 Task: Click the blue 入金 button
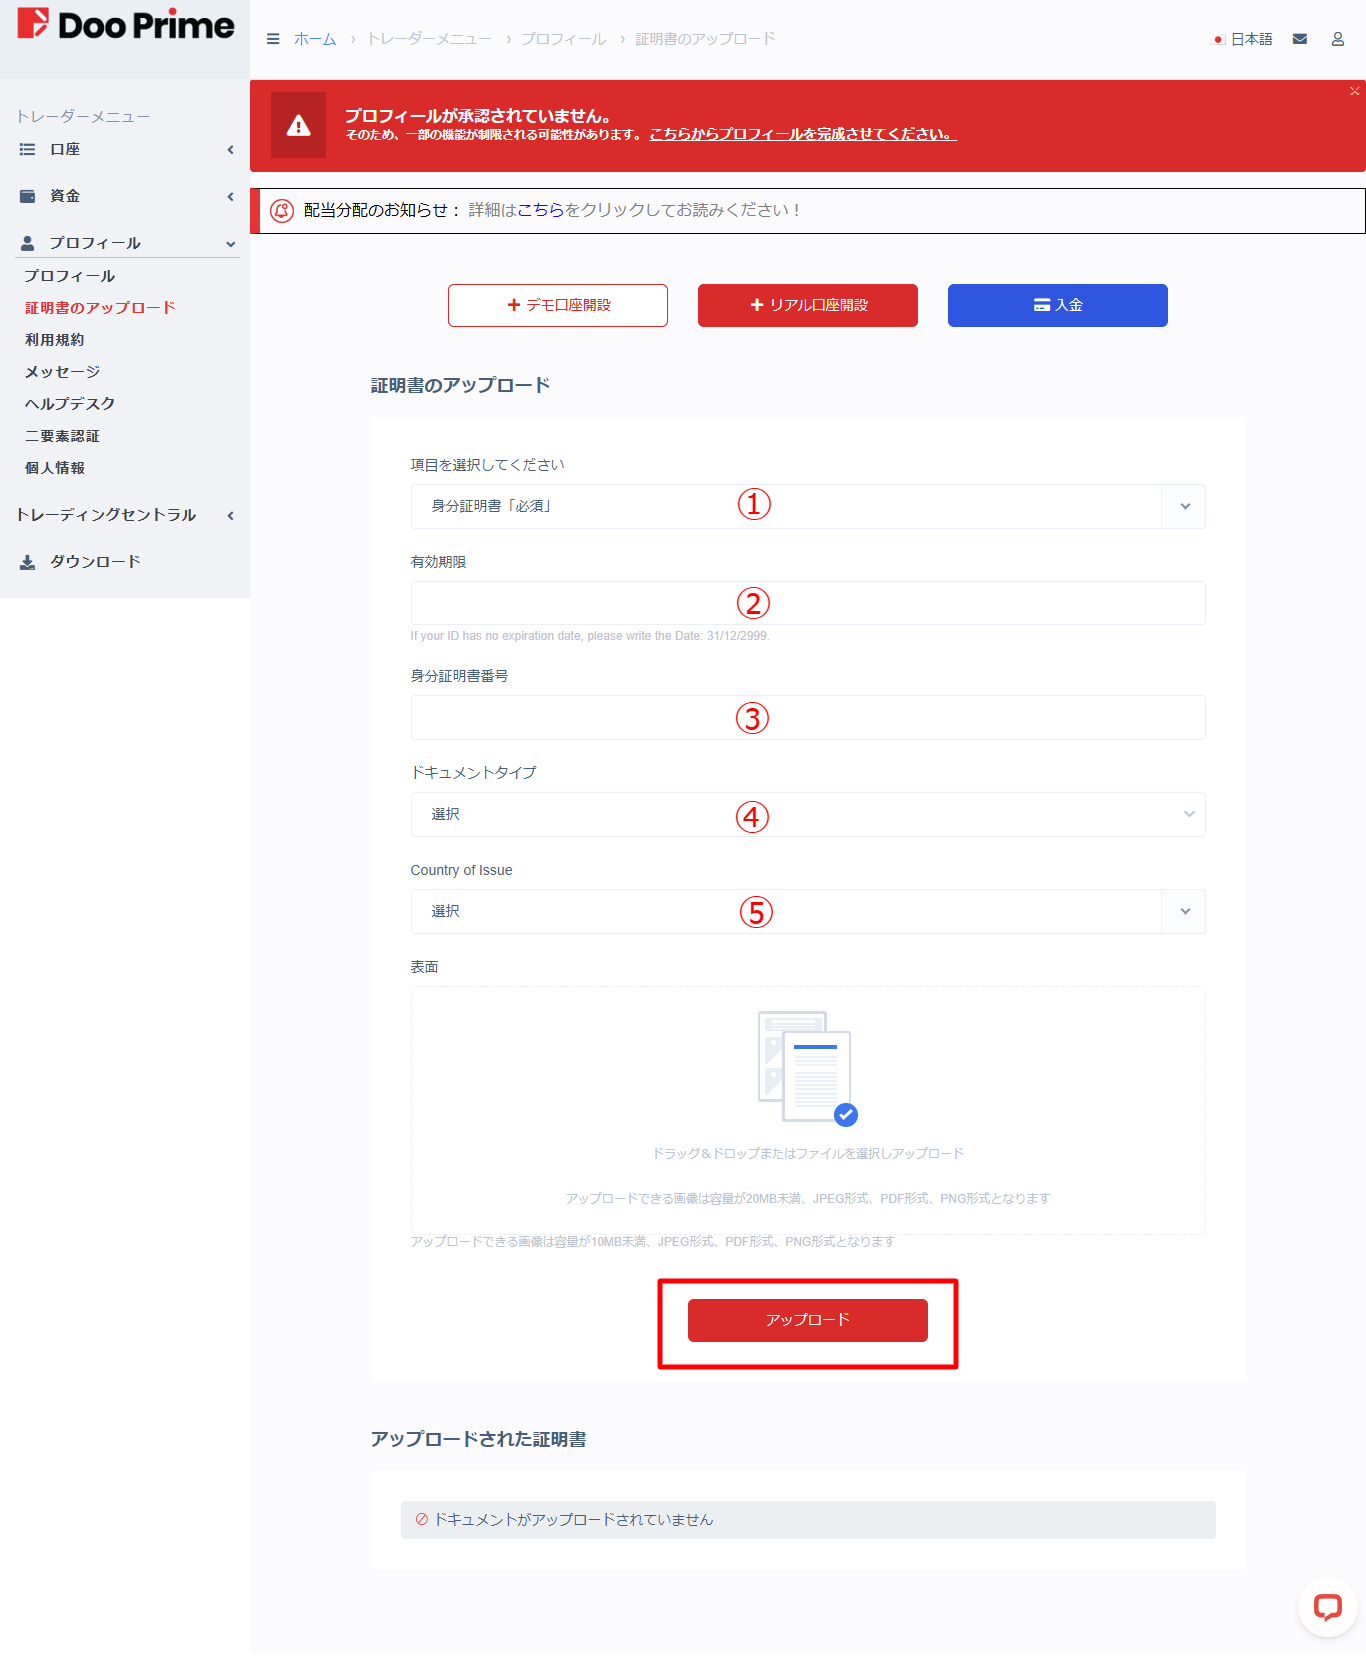1057,305
